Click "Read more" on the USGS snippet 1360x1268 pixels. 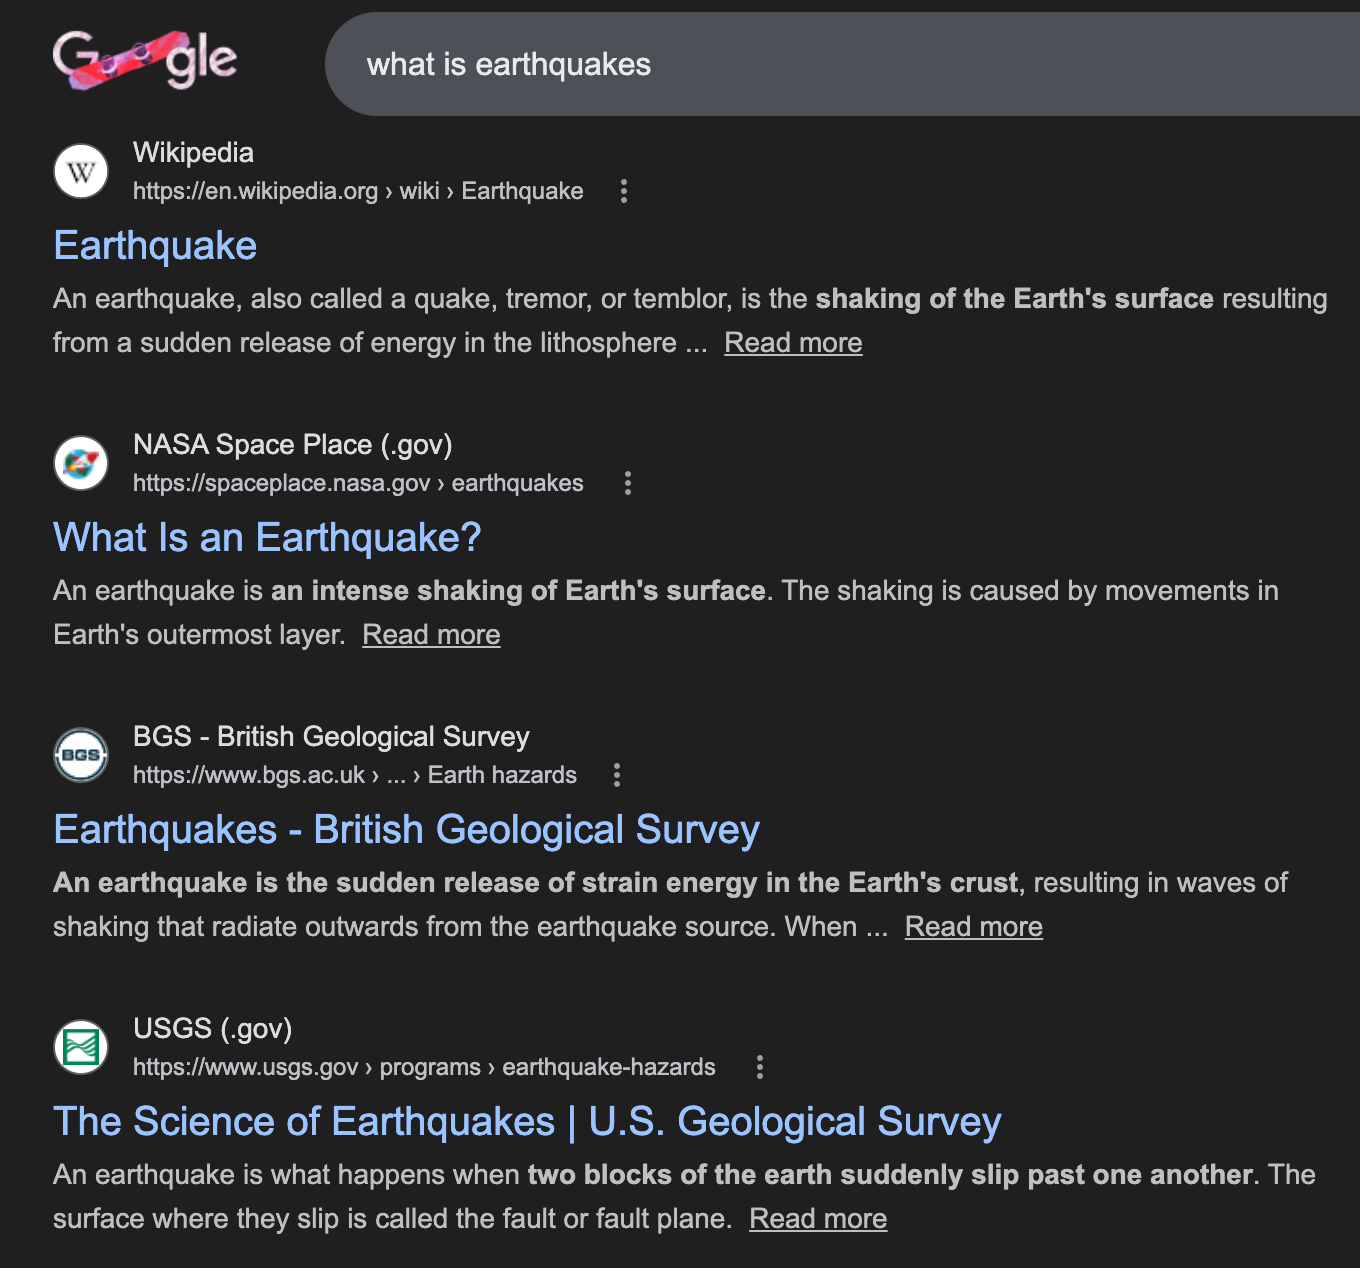pos(818,1219)
